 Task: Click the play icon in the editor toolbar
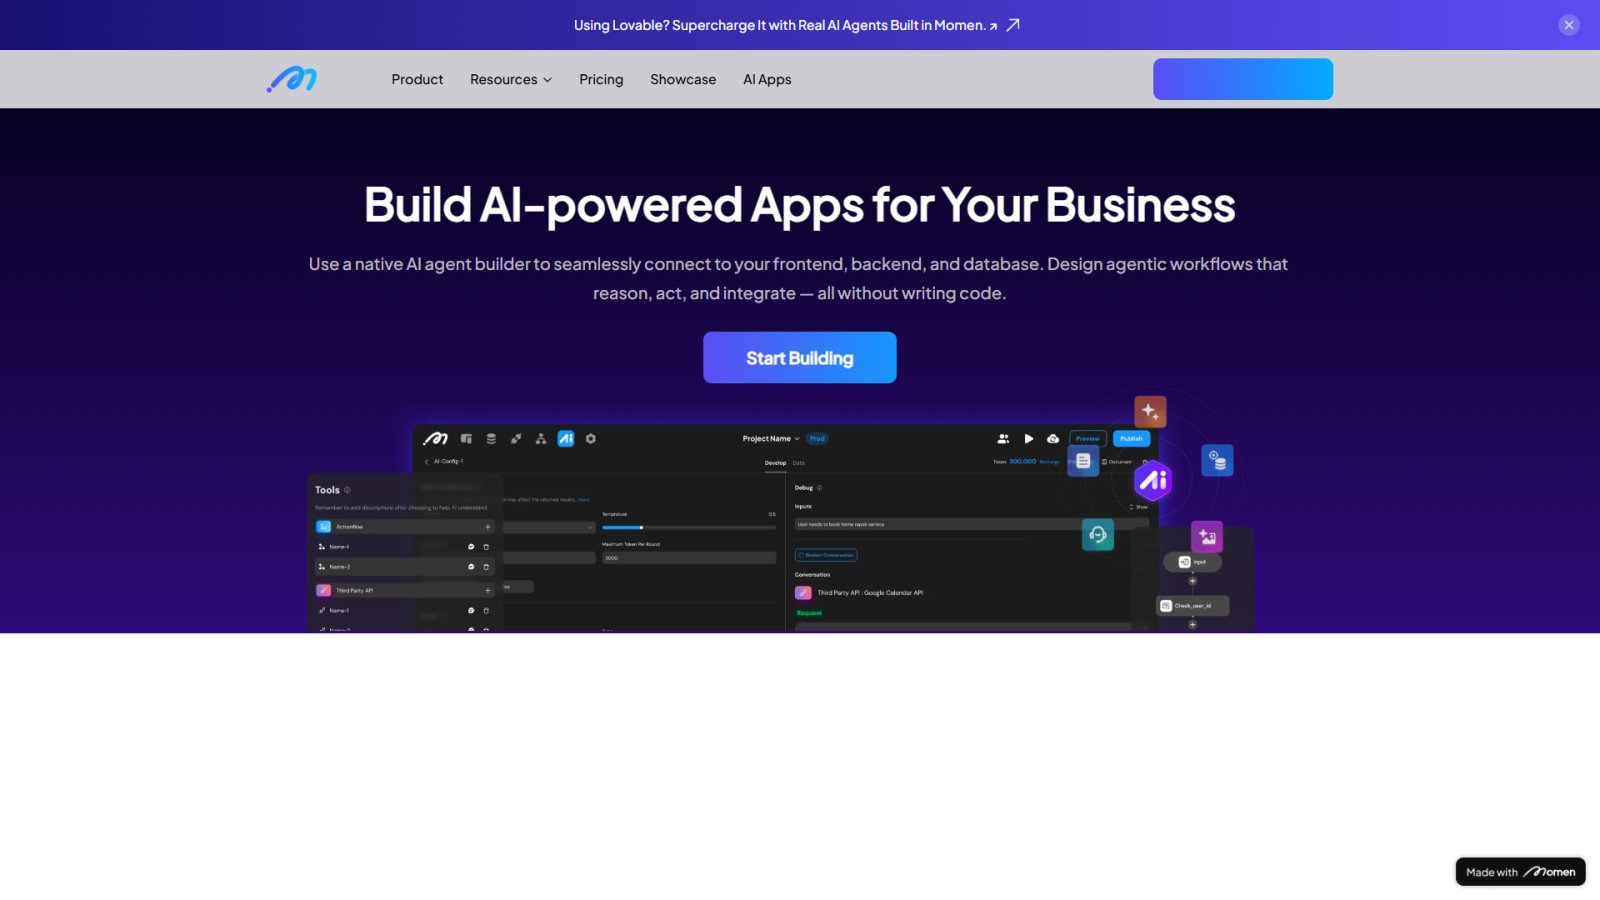click(x=1029, y=439)
